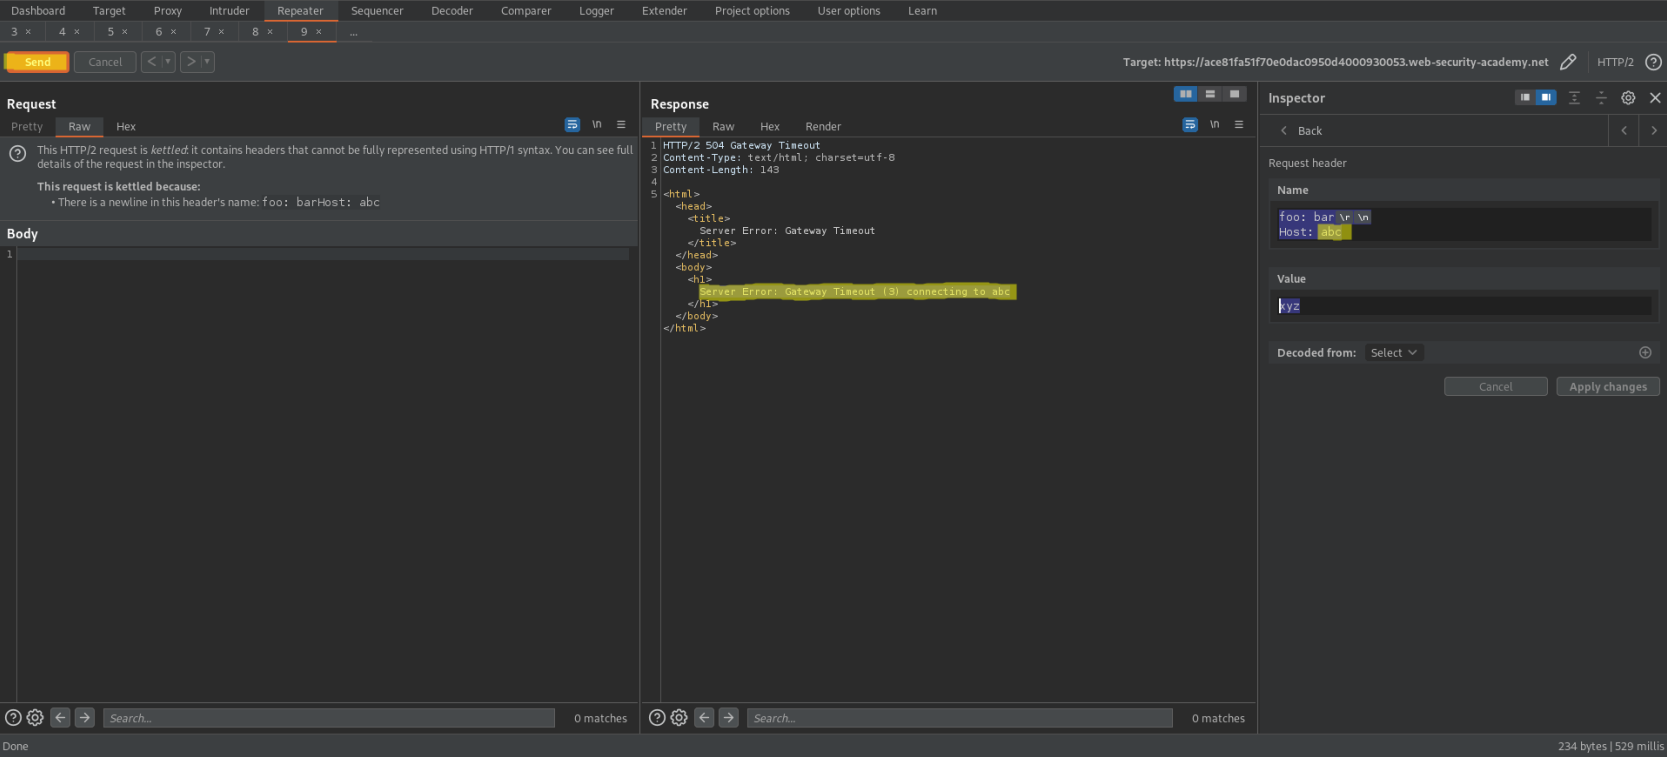Viewport: 1667px width, 757px height.
Task: Edit the header Name field
Action: (x=1464, y=224)
